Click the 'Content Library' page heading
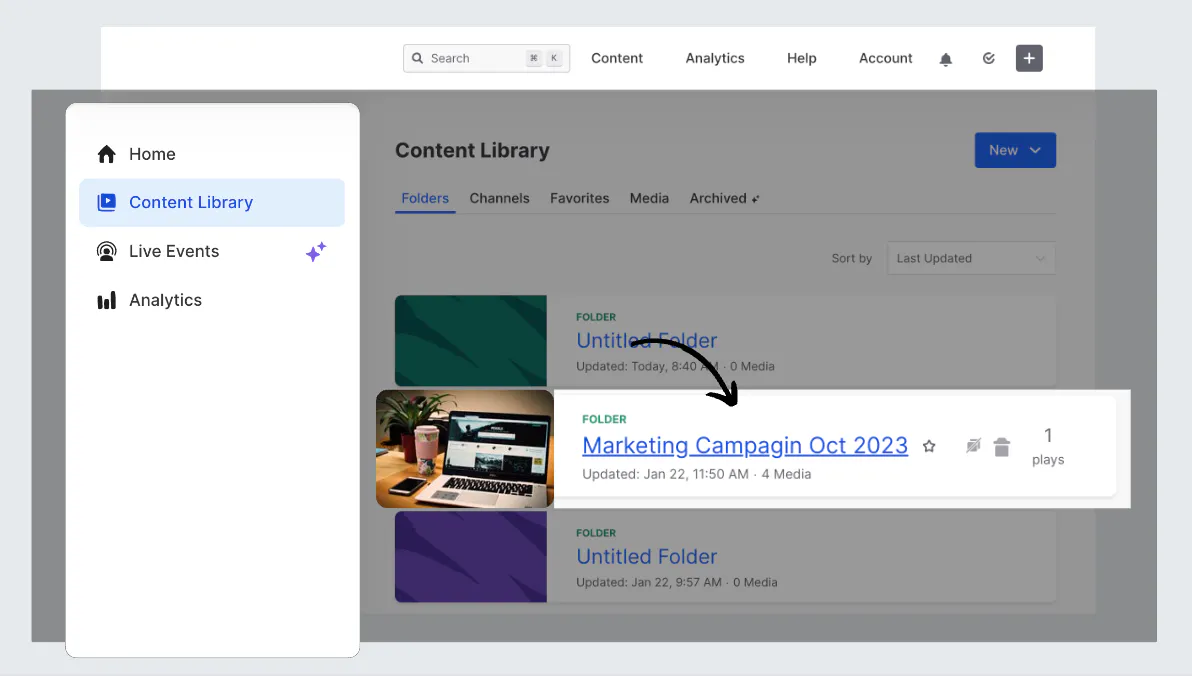This screenshot has height=676, width=1192. (x=472, y=151)
